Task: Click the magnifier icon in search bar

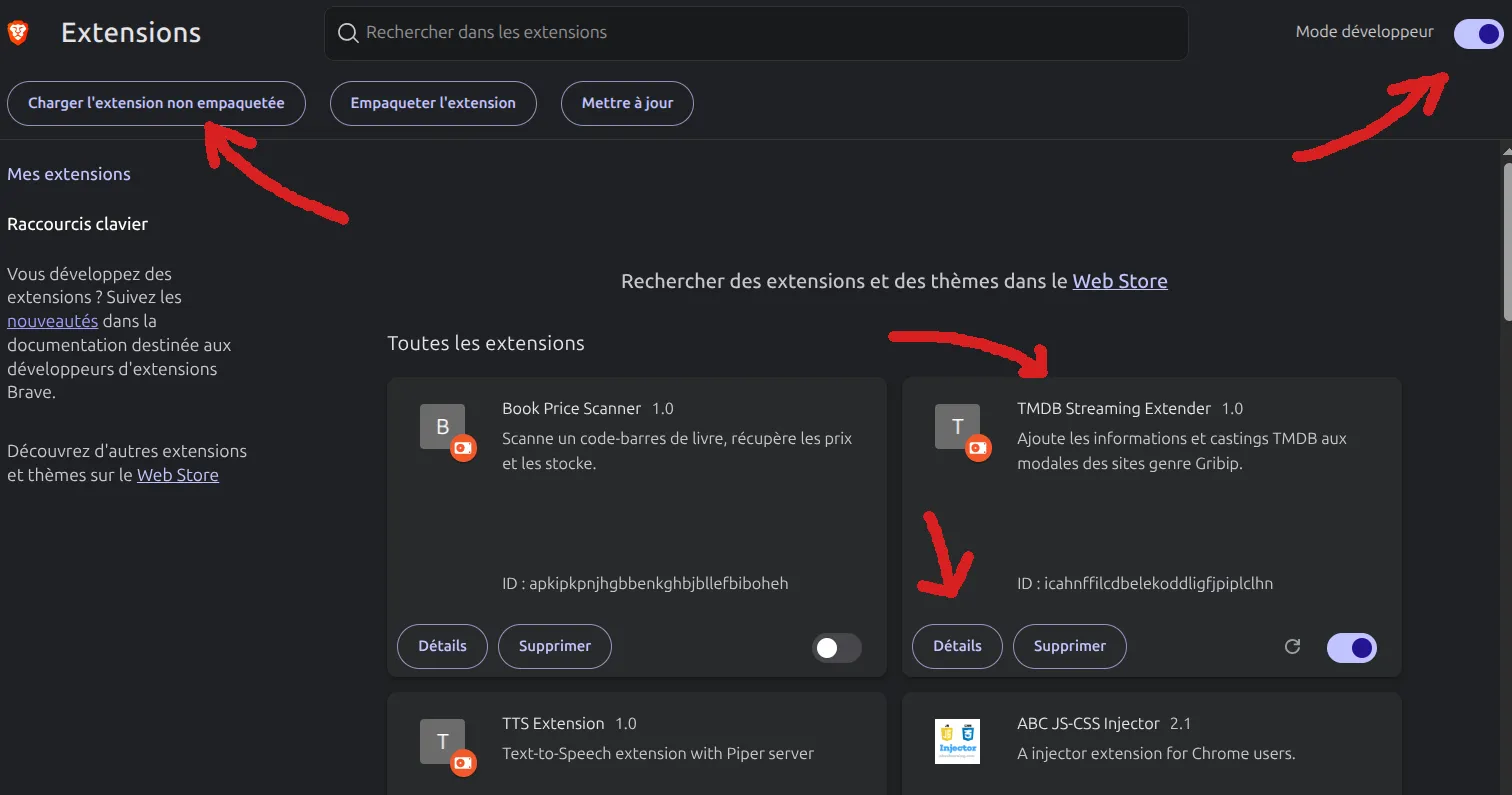Action: coord(348,33)
